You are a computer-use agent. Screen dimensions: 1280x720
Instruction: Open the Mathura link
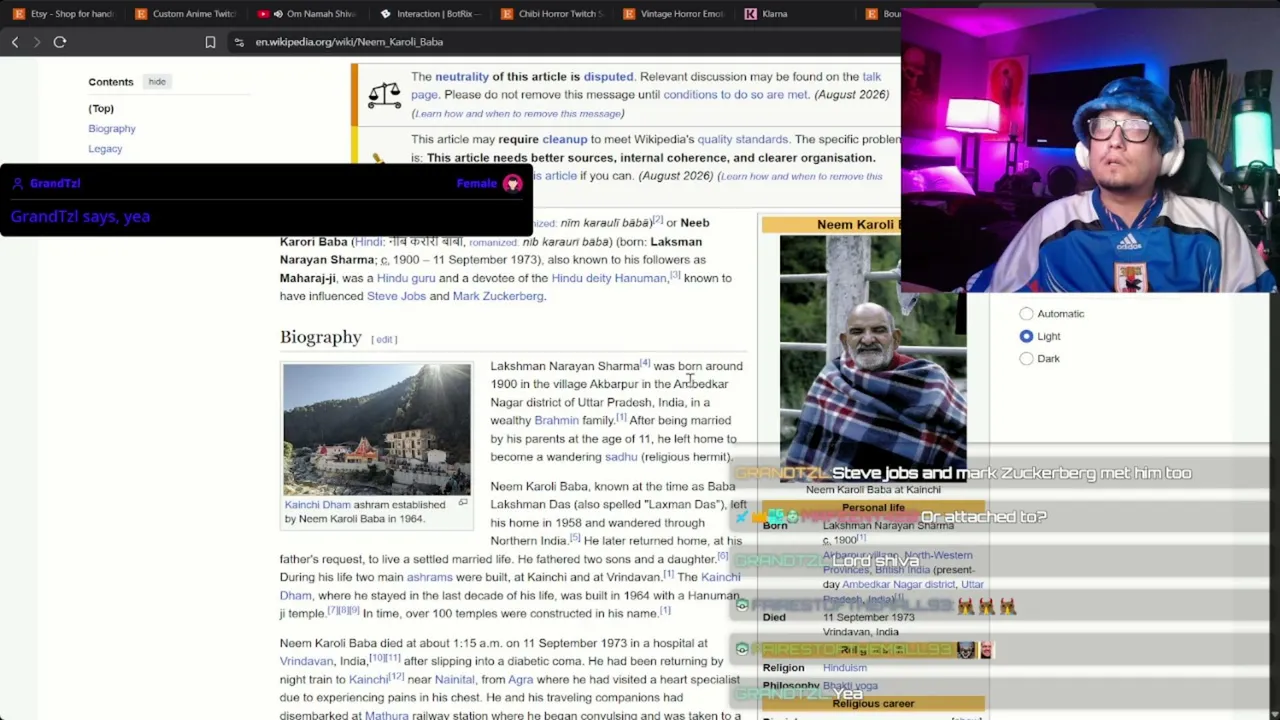(x=386, y=715)
